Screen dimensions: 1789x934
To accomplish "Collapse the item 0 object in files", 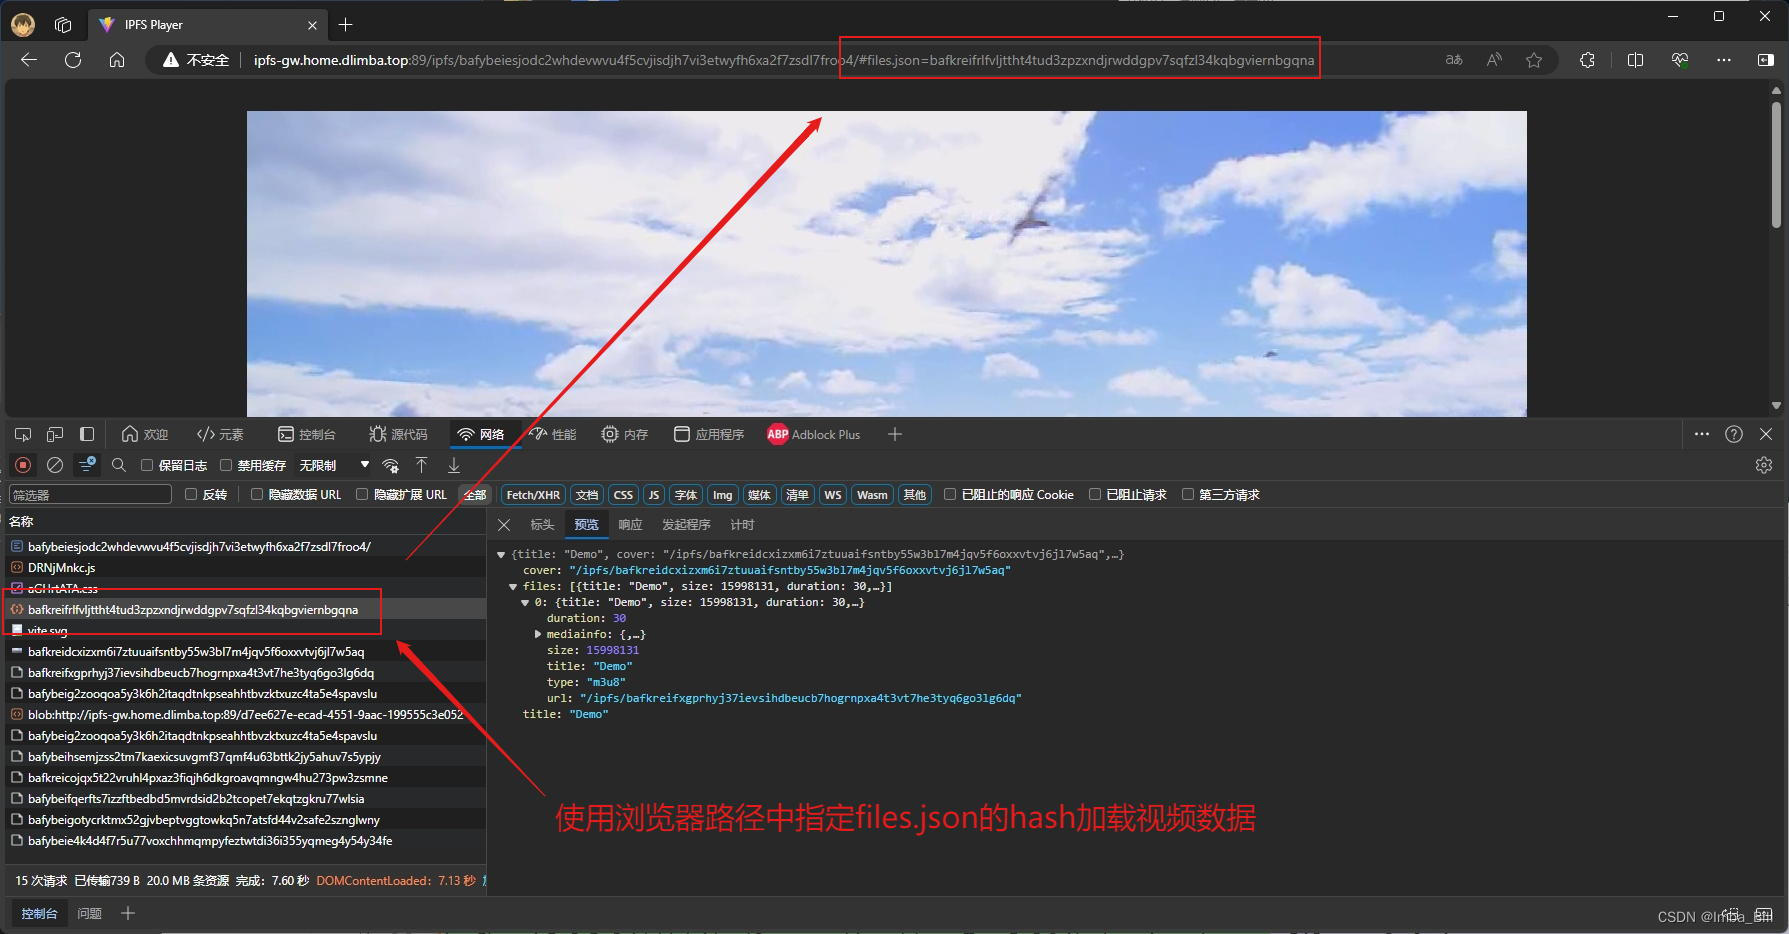I will [525, 603].
